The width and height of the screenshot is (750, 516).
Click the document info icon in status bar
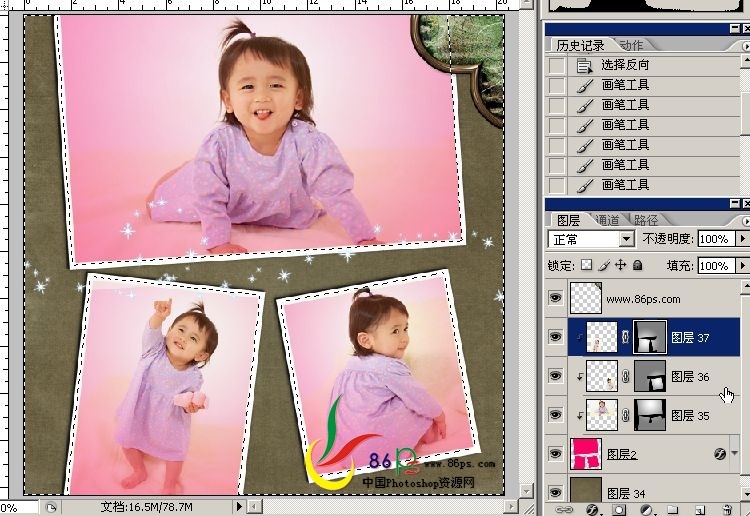[x=51, y=507]
